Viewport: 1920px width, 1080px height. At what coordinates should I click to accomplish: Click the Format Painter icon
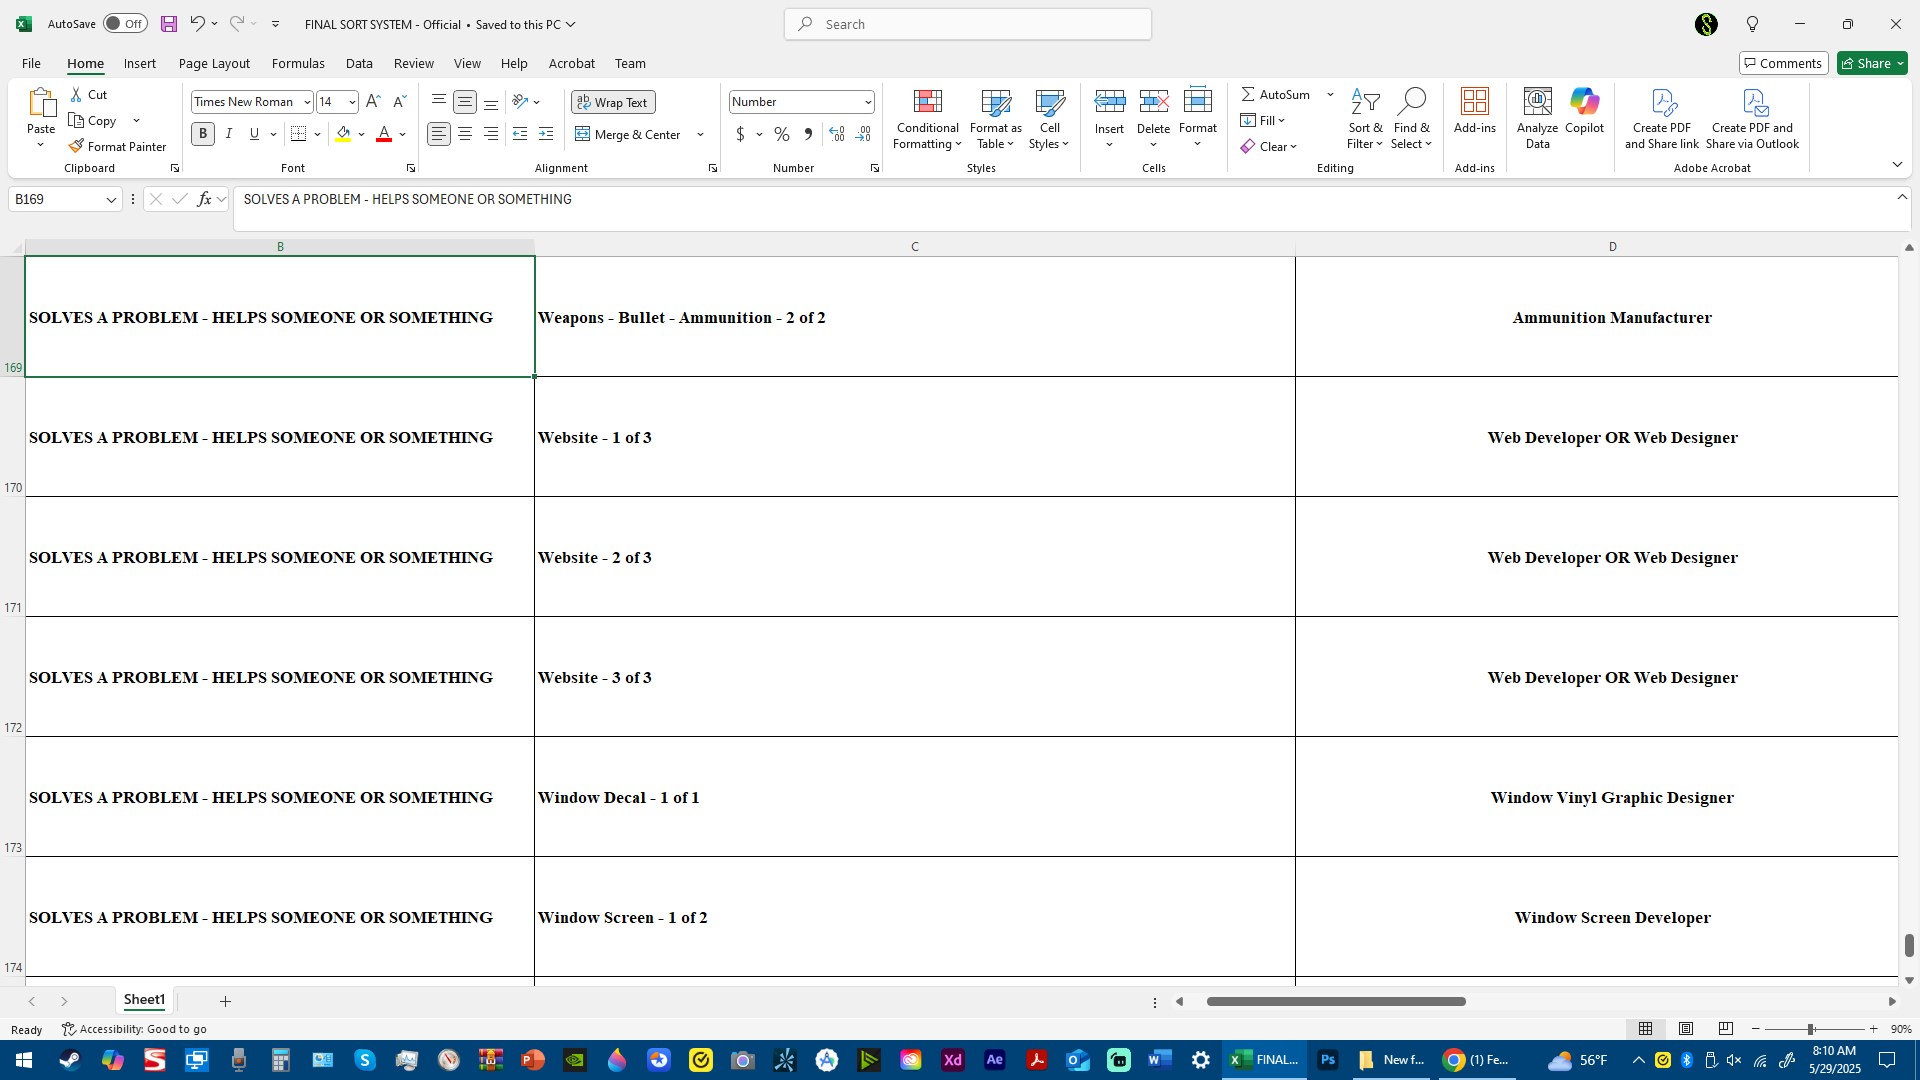76,146
